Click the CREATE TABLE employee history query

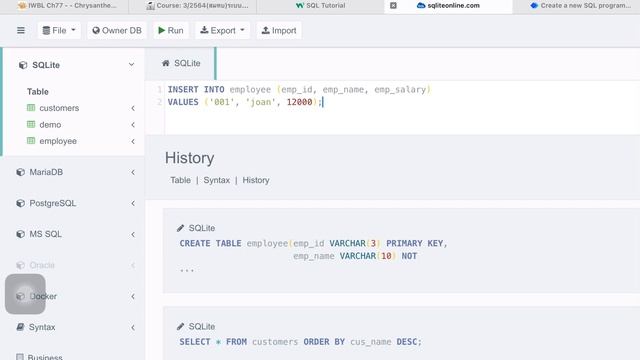[313, 250]
